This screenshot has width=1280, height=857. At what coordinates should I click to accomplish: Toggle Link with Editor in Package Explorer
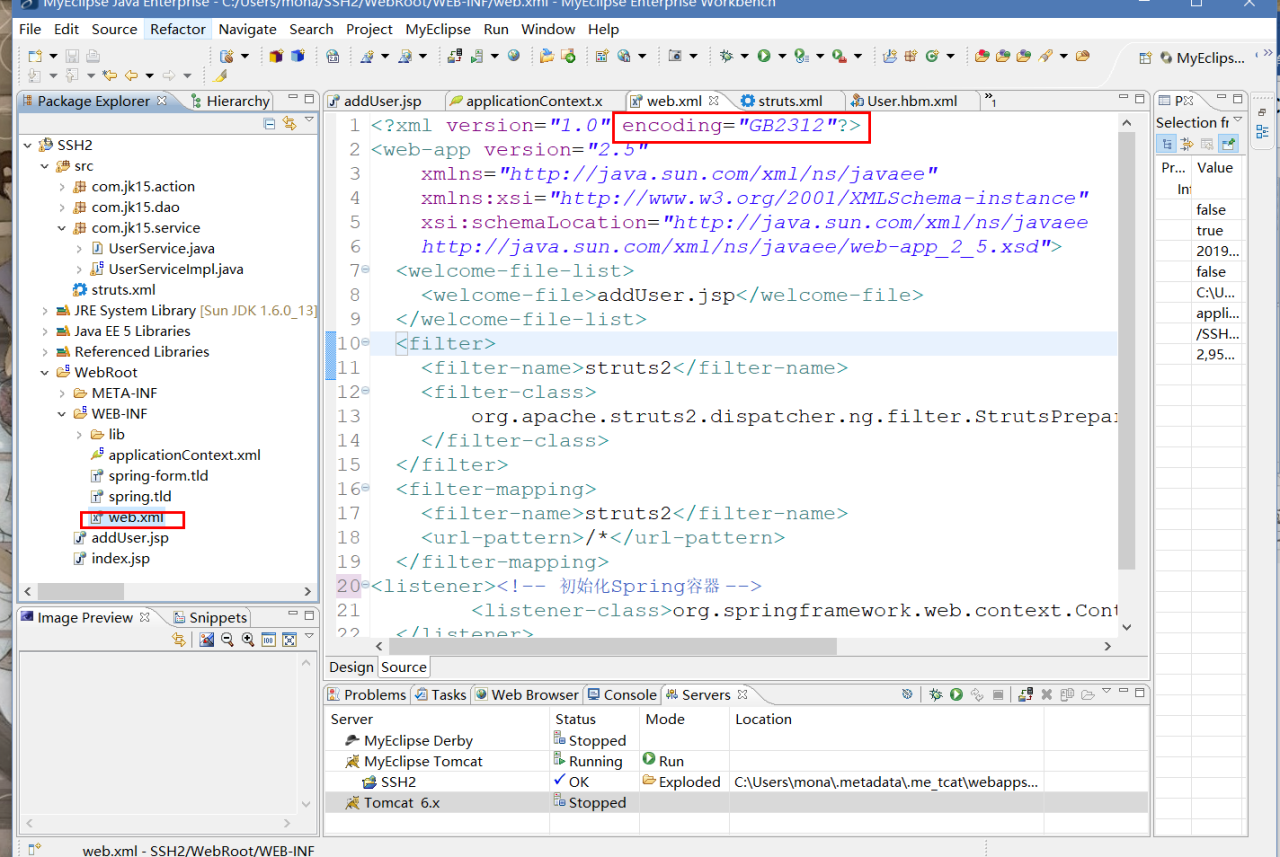[289, 123]
